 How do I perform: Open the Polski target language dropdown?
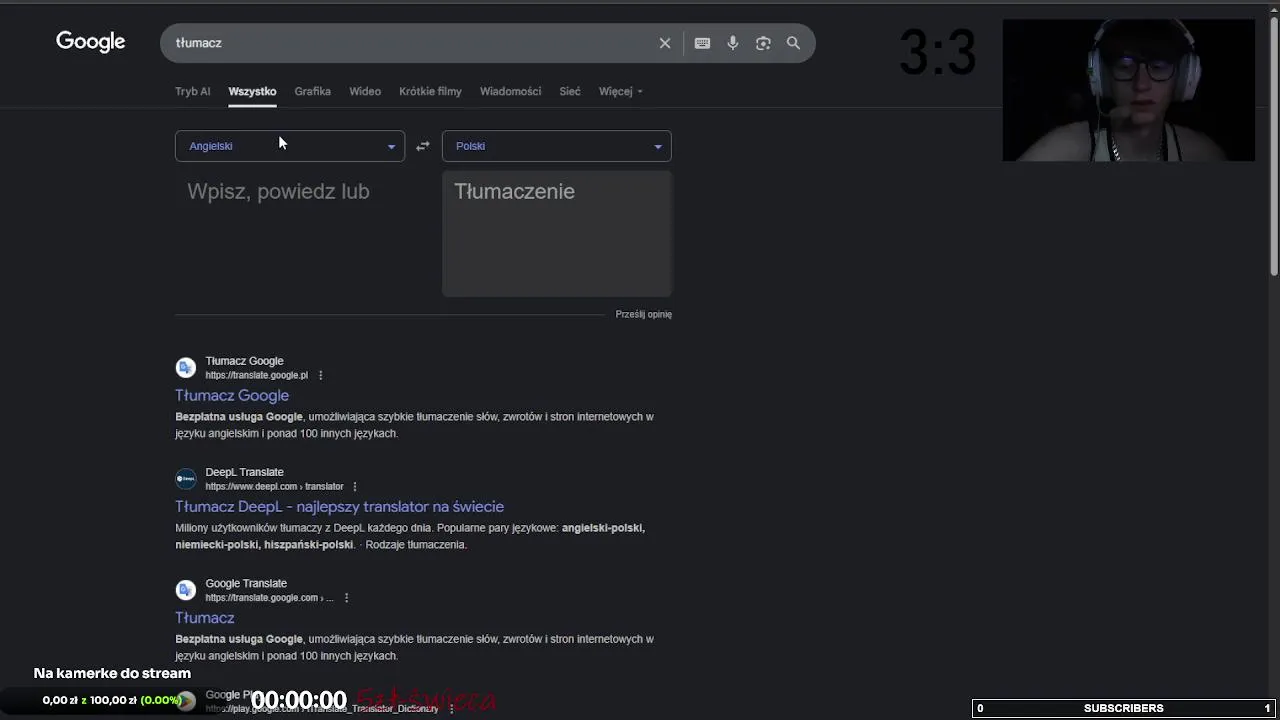click(557, 146)
